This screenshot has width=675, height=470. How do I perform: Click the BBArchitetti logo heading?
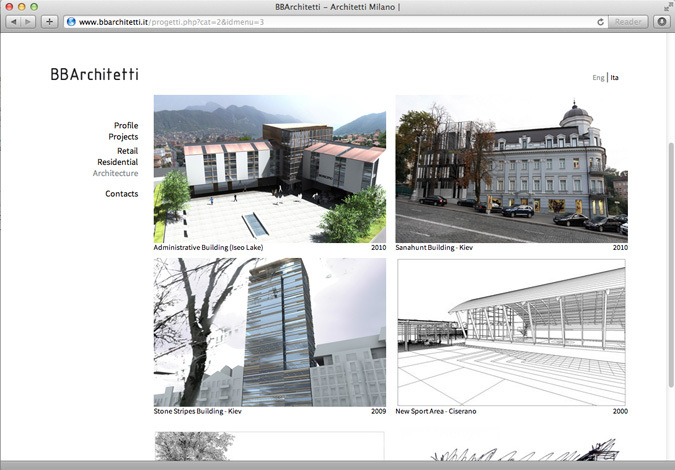pos(94,74)
